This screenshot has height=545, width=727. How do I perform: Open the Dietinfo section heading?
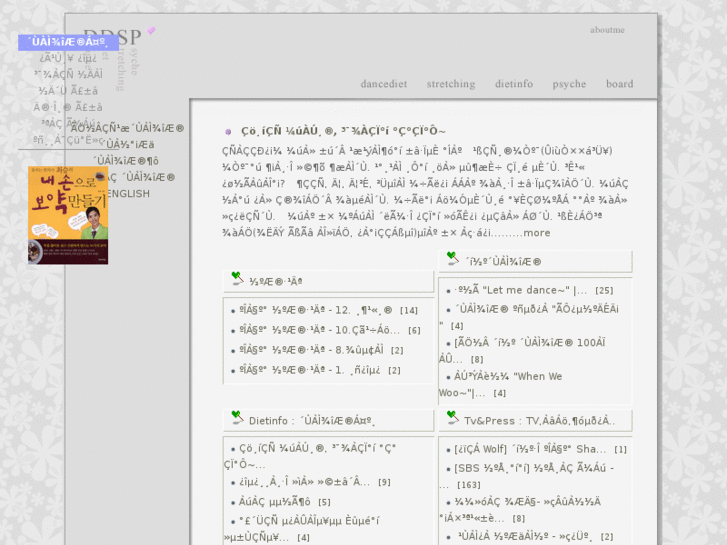point(312,421)
